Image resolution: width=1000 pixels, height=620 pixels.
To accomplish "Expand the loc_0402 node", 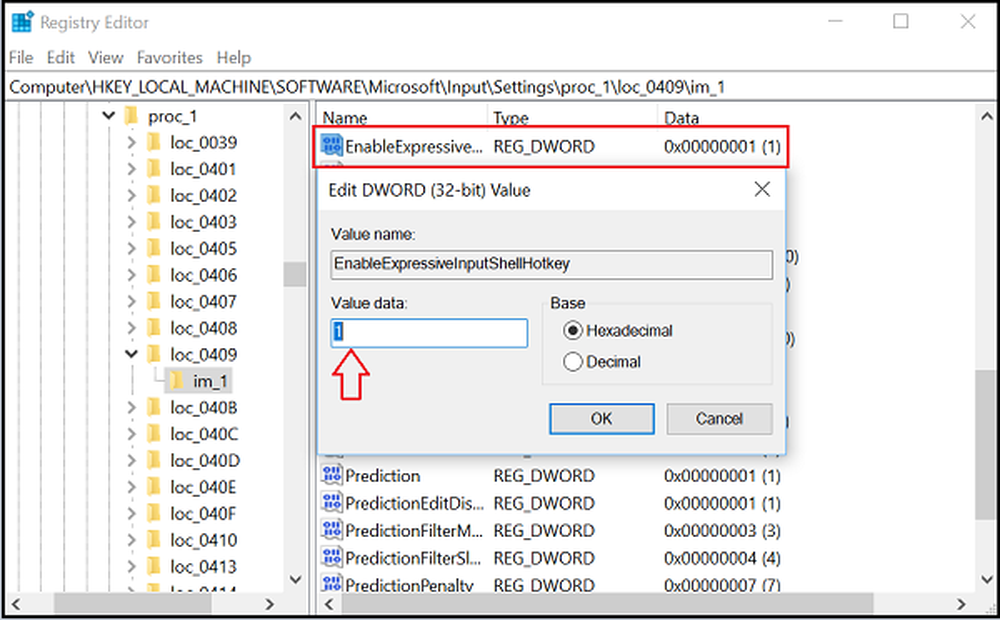I will point(131,195).
